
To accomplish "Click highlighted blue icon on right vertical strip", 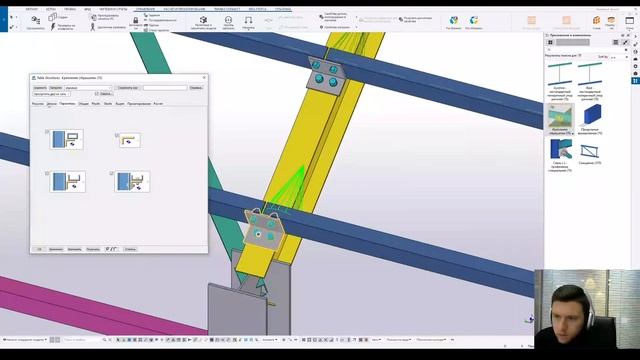I will 635,81.
